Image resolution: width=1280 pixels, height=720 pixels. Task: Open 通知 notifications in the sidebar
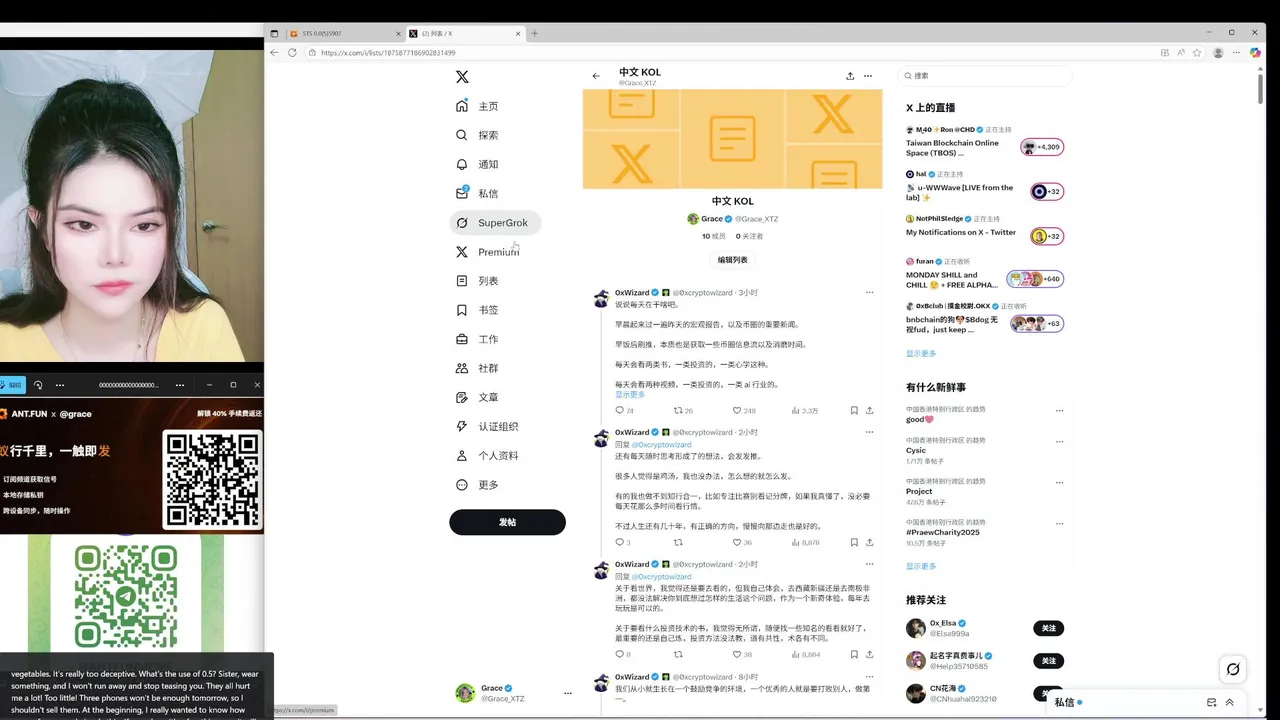coord(477,164)
